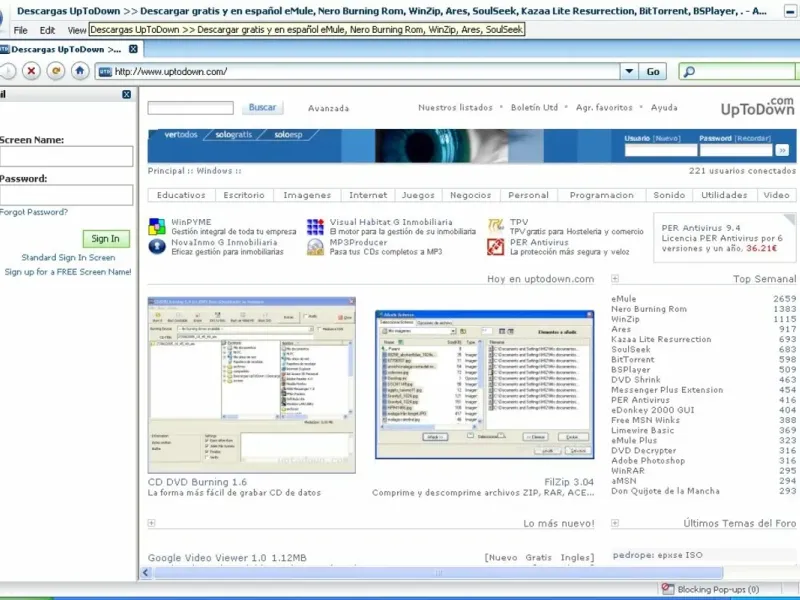Open the File menu
Viewport: 800px width, 600px height.
point(20,30)
